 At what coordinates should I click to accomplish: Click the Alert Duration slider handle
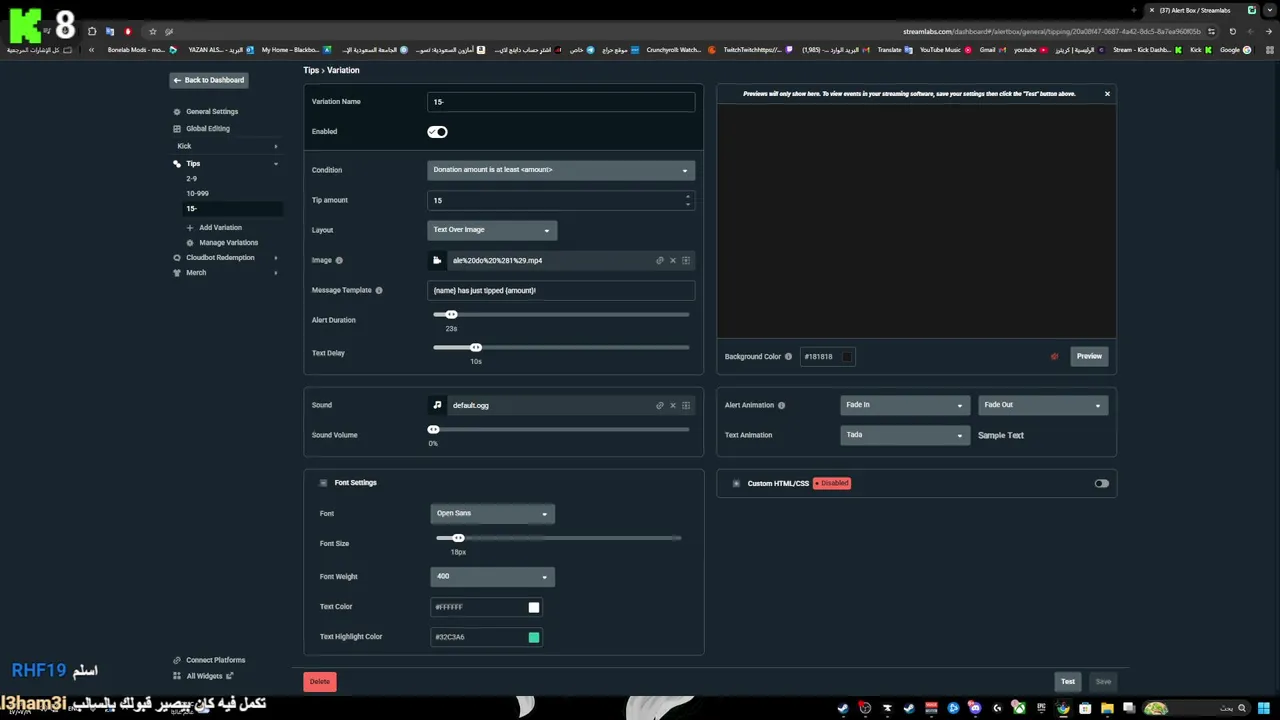452,315
